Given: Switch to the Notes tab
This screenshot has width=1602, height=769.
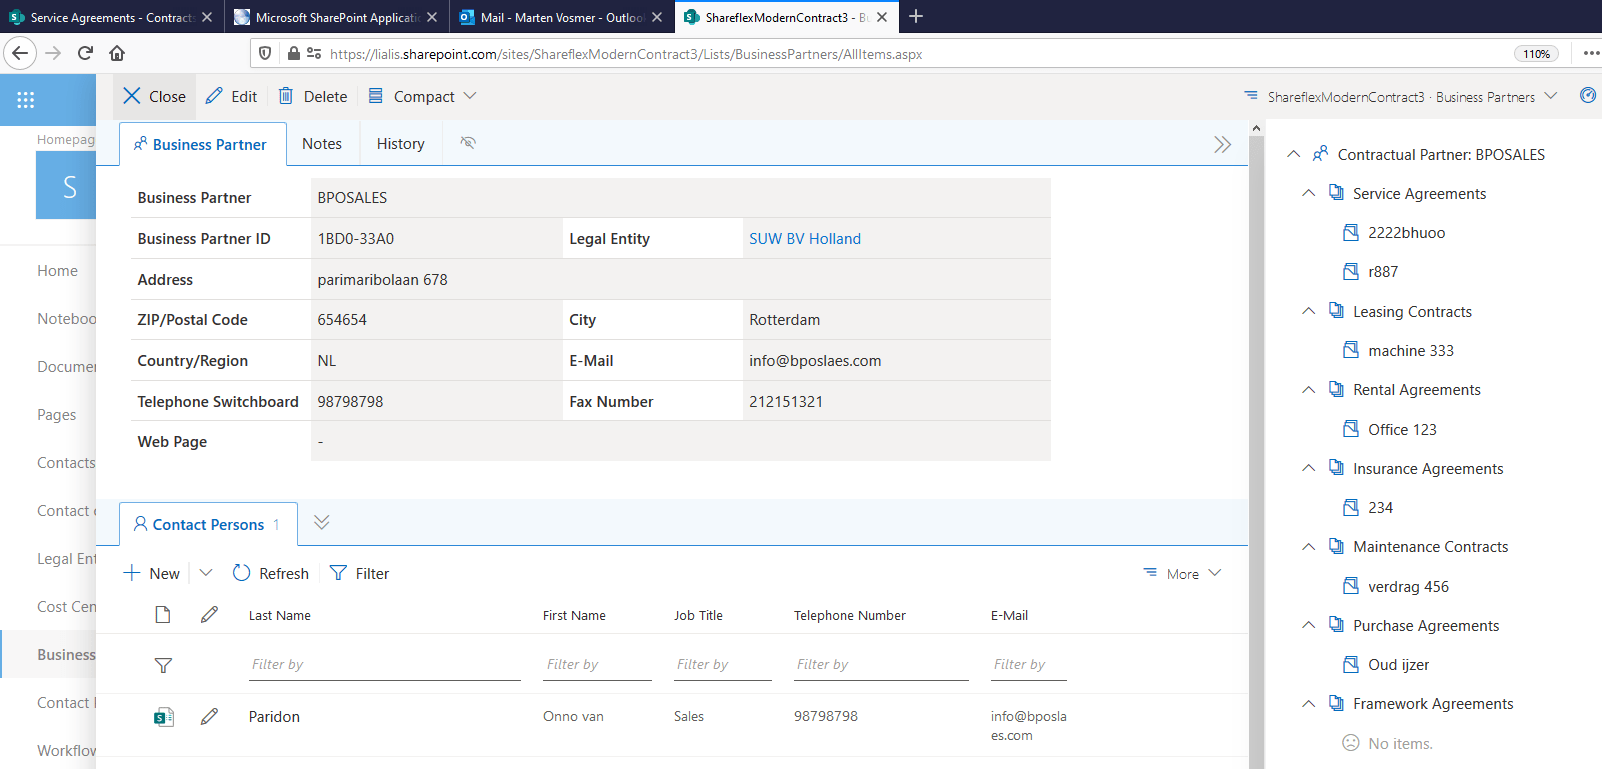Looking at the screenshot, I should 322,144.
